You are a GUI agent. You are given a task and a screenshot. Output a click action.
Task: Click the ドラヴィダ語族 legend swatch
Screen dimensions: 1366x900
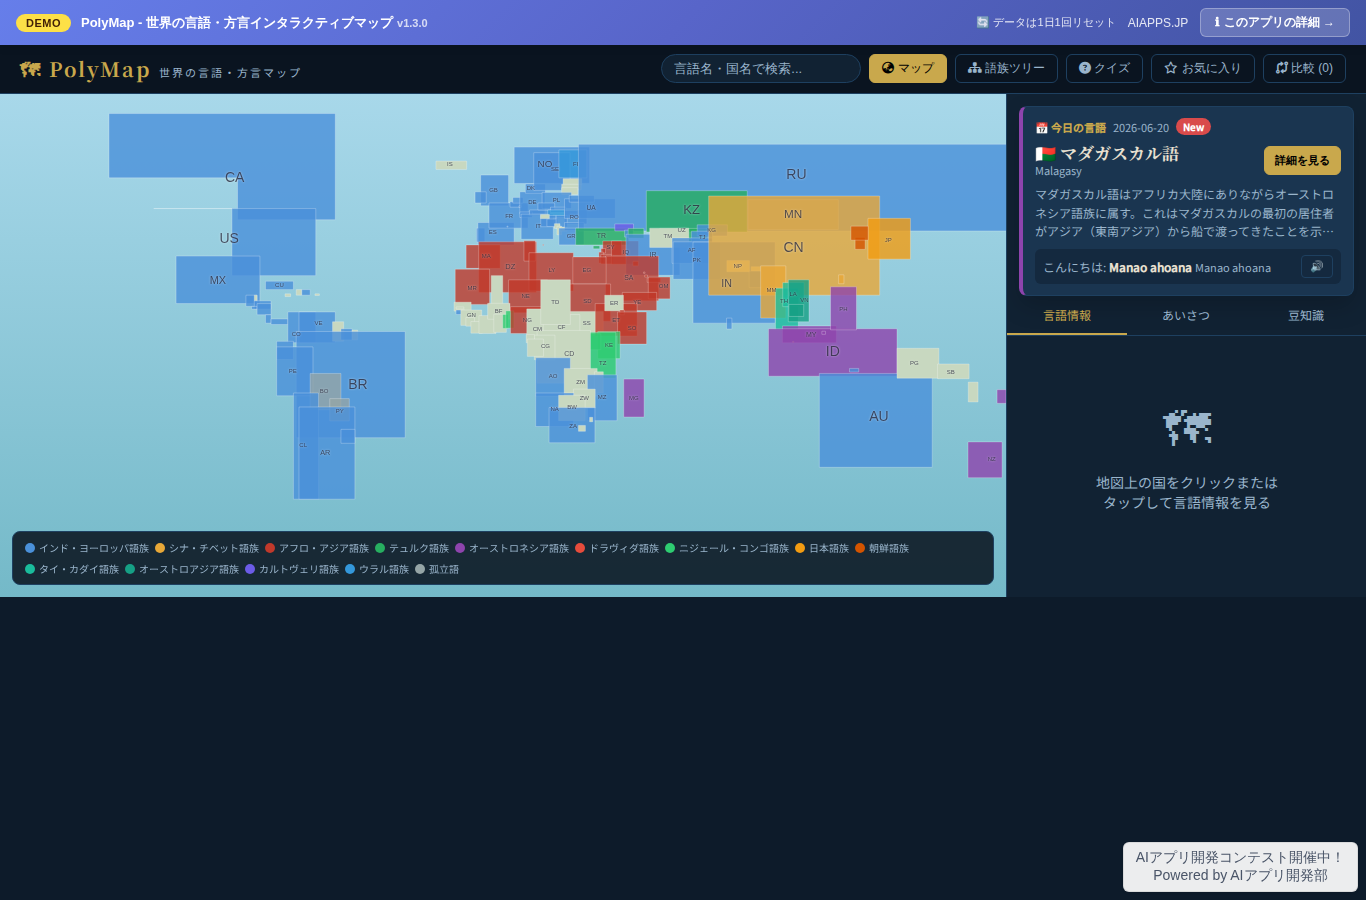click(580, 548)
